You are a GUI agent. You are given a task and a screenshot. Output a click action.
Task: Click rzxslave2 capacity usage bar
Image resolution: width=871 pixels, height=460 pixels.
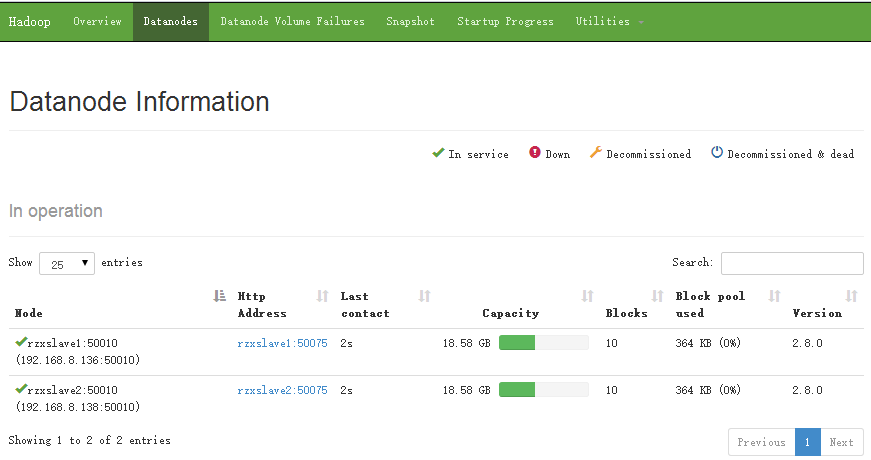[544, 390]
